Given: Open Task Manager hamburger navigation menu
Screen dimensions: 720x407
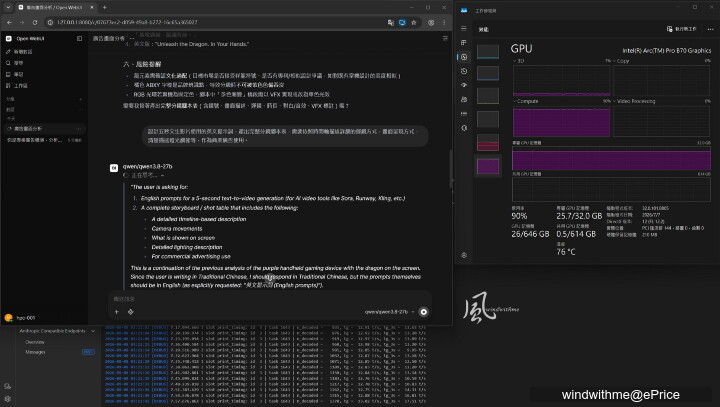Looking at the screenshot, I should tap(464, 28).
